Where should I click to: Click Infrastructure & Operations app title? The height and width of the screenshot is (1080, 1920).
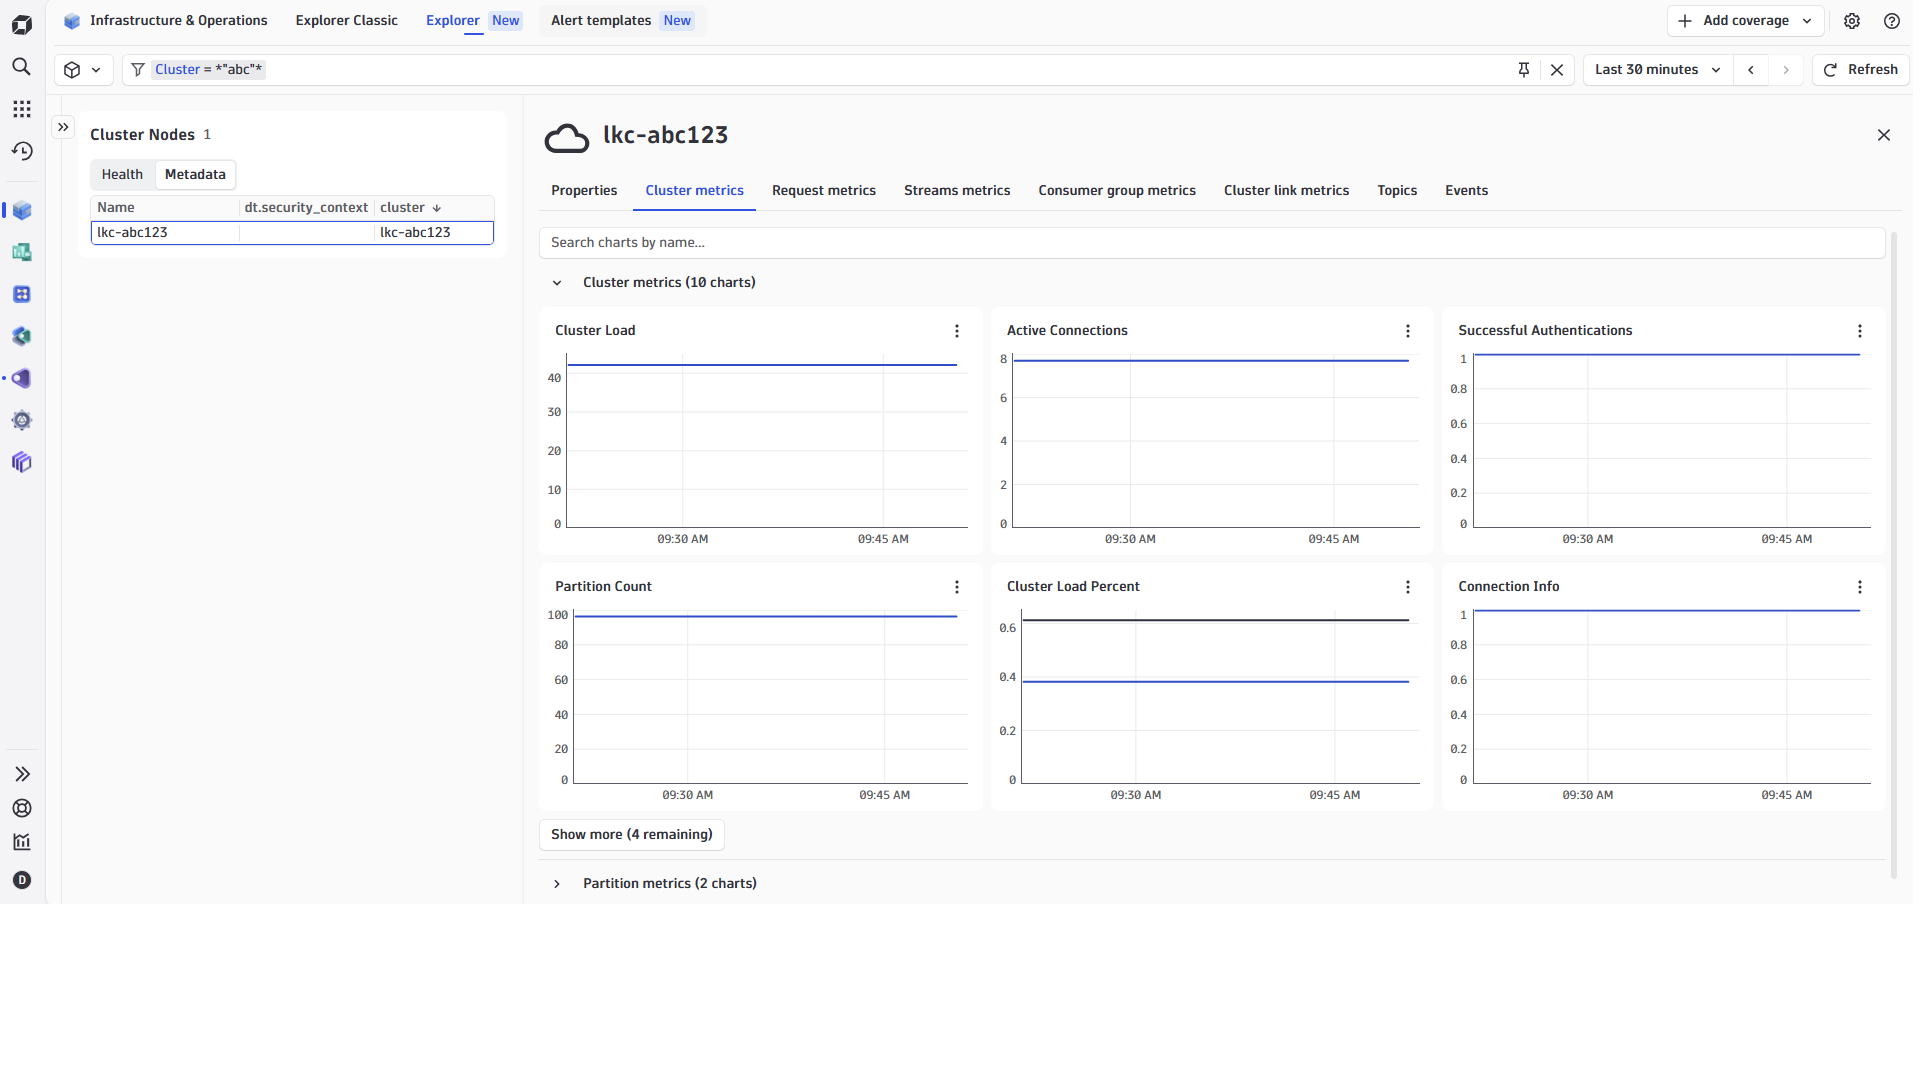(x=178, y=21)
